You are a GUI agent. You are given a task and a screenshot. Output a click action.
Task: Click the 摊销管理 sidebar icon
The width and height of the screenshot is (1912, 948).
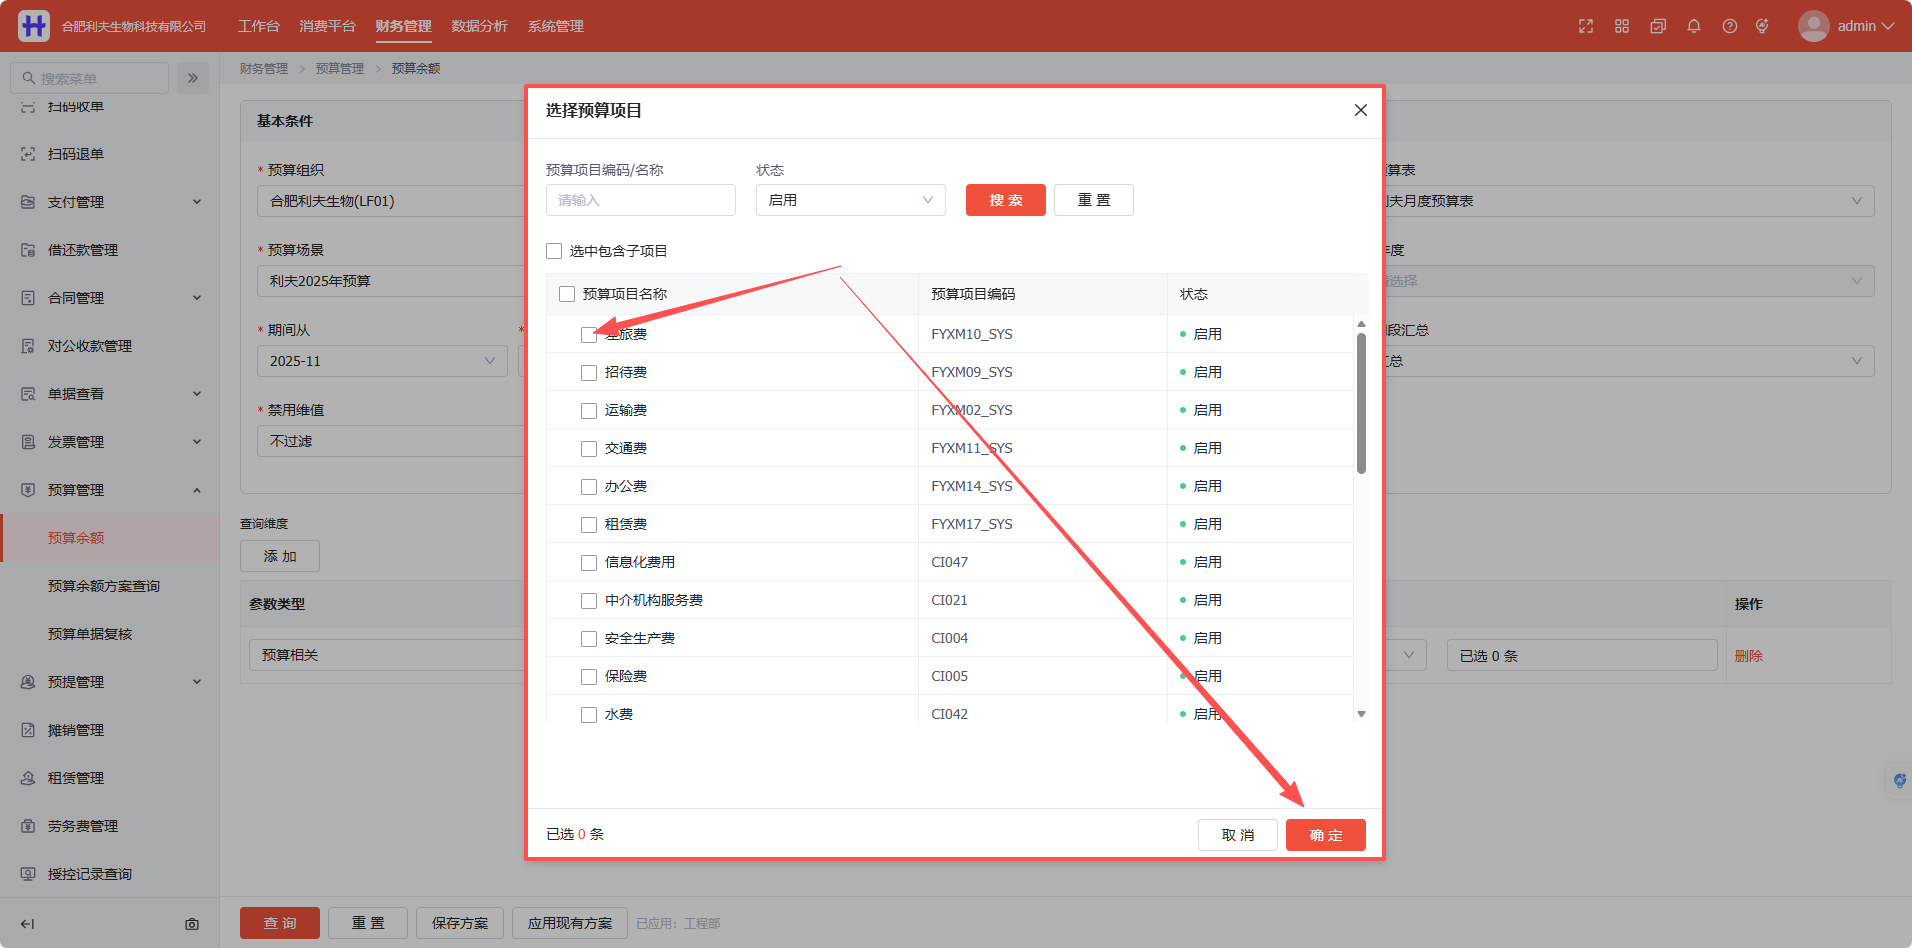[x=28, y=730]
